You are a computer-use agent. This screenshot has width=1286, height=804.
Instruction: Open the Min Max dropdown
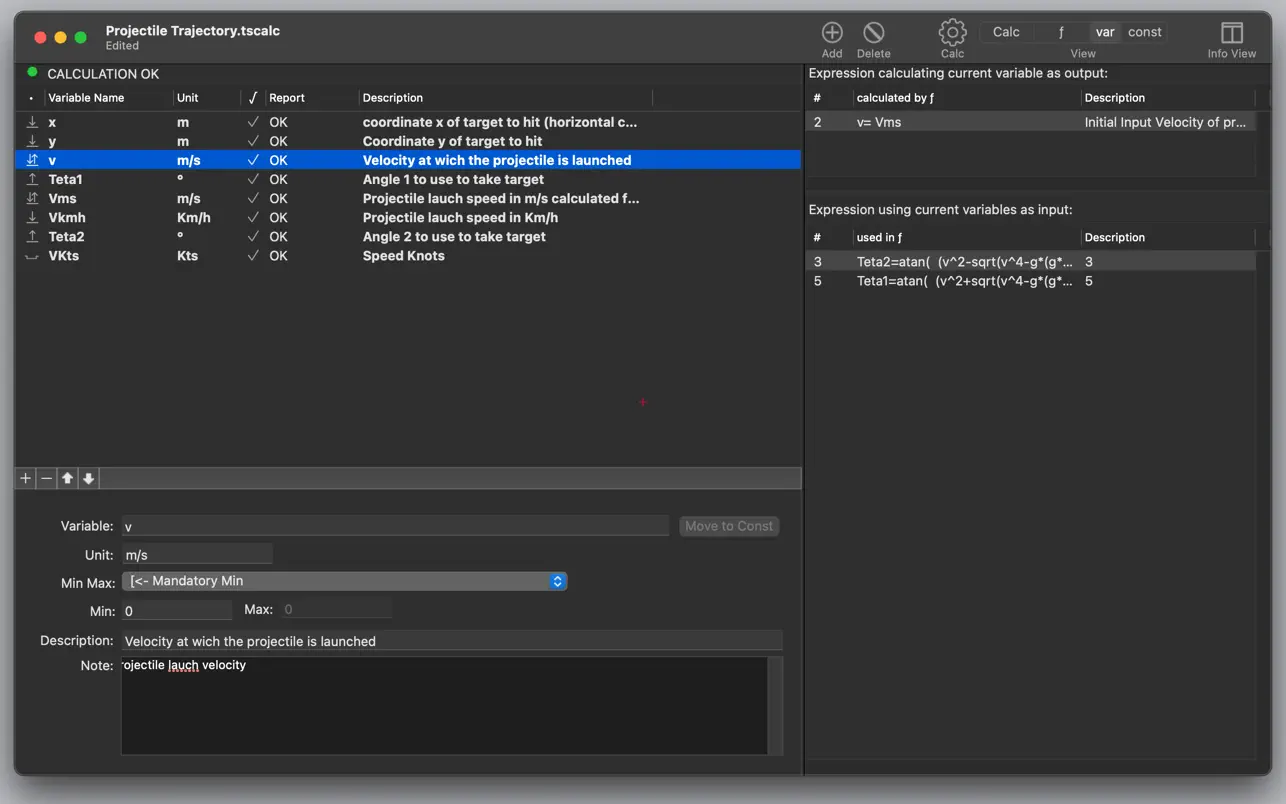(x=344, y=581)
